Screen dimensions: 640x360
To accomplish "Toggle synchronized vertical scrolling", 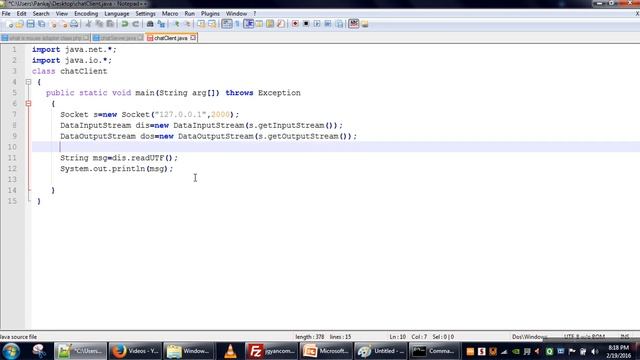I will [201, 24].
